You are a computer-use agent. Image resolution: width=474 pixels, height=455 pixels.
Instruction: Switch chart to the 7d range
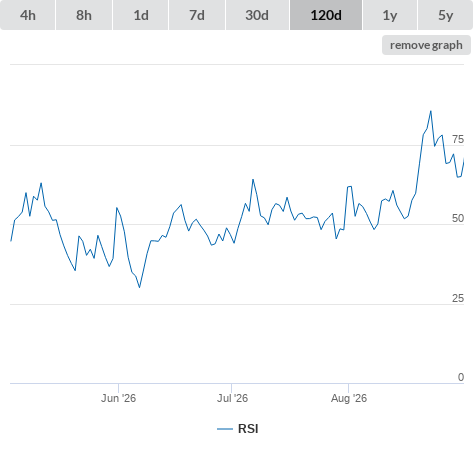click(x=197, y=15)
